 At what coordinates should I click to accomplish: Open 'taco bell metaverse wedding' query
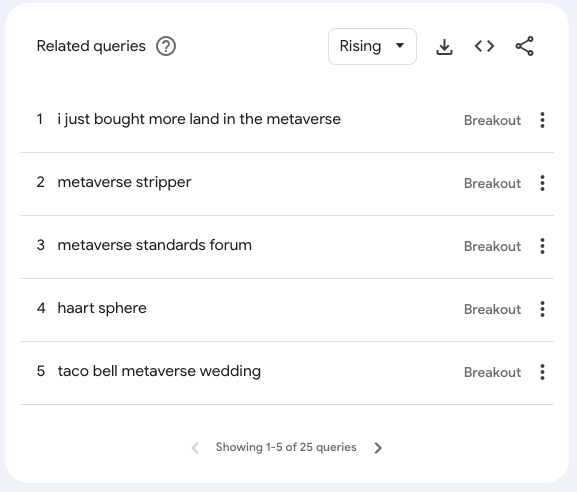[x=159, y=371]
